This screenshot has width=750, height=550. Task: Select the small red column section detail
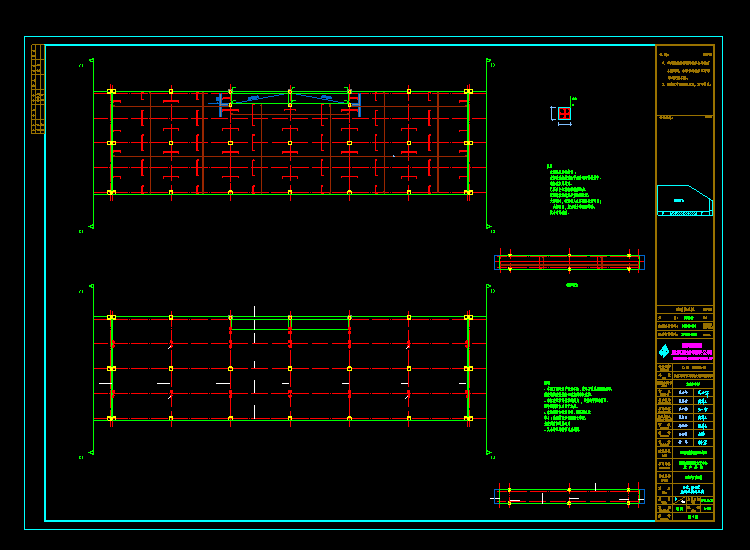[x=564, y=114]
